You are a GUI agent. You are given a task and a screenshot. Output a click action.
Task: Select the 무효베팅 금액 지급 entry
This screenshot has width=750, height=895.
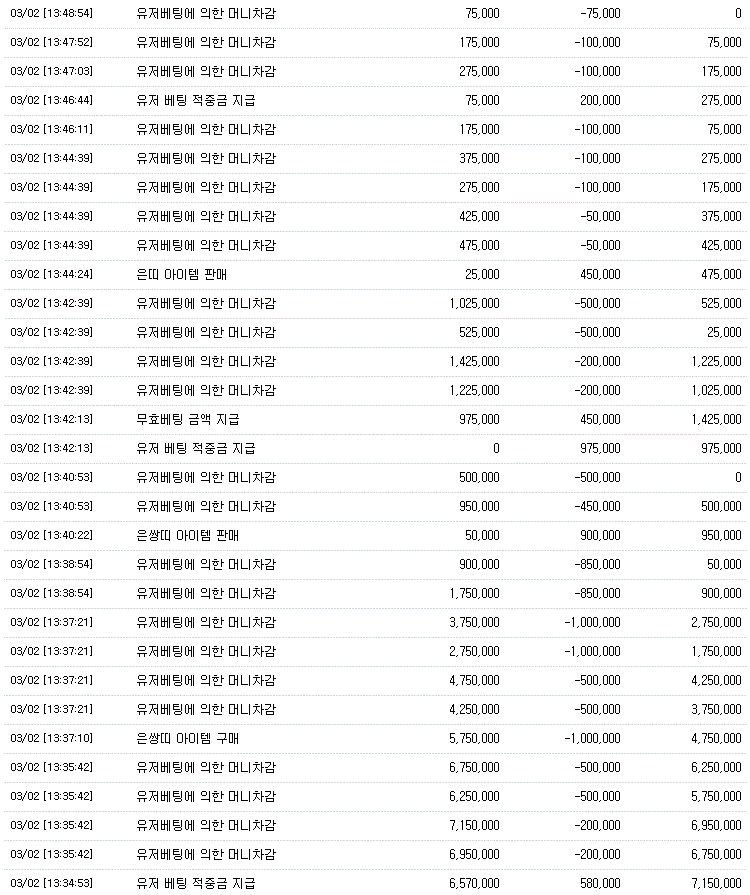click(x=188, y=420)
